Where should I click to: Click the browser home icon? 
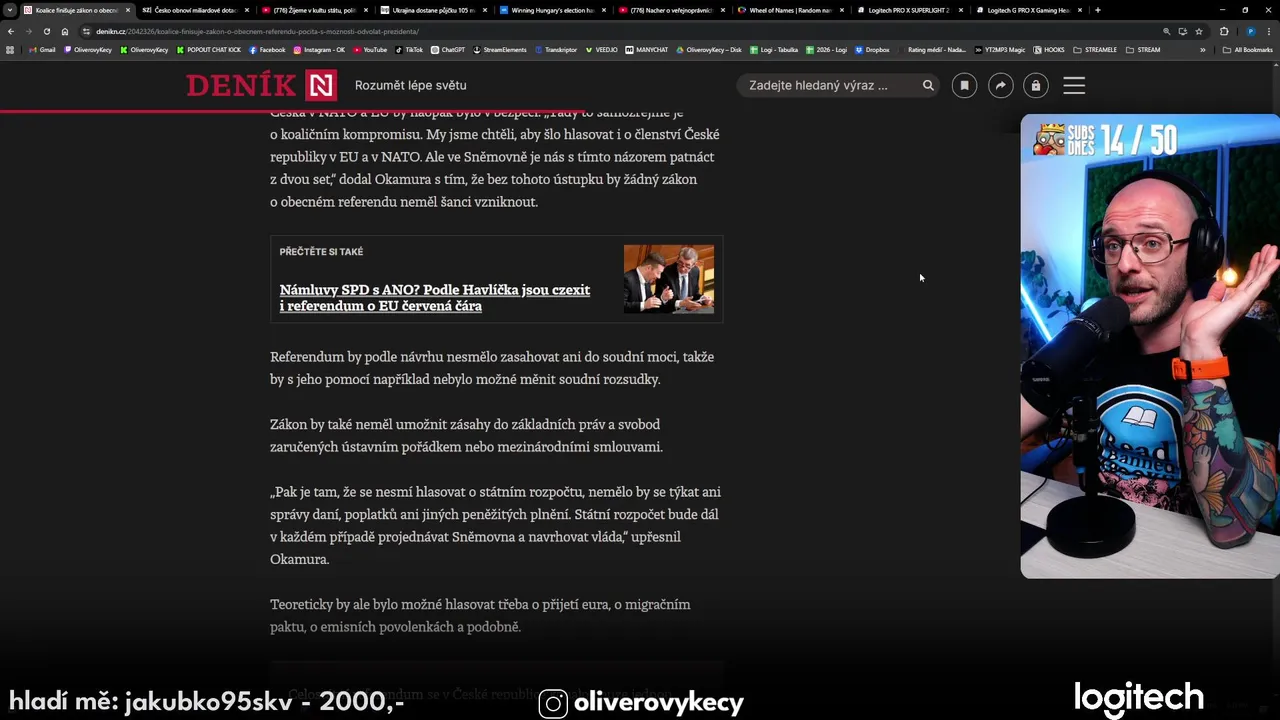click(x=65, y=31)
